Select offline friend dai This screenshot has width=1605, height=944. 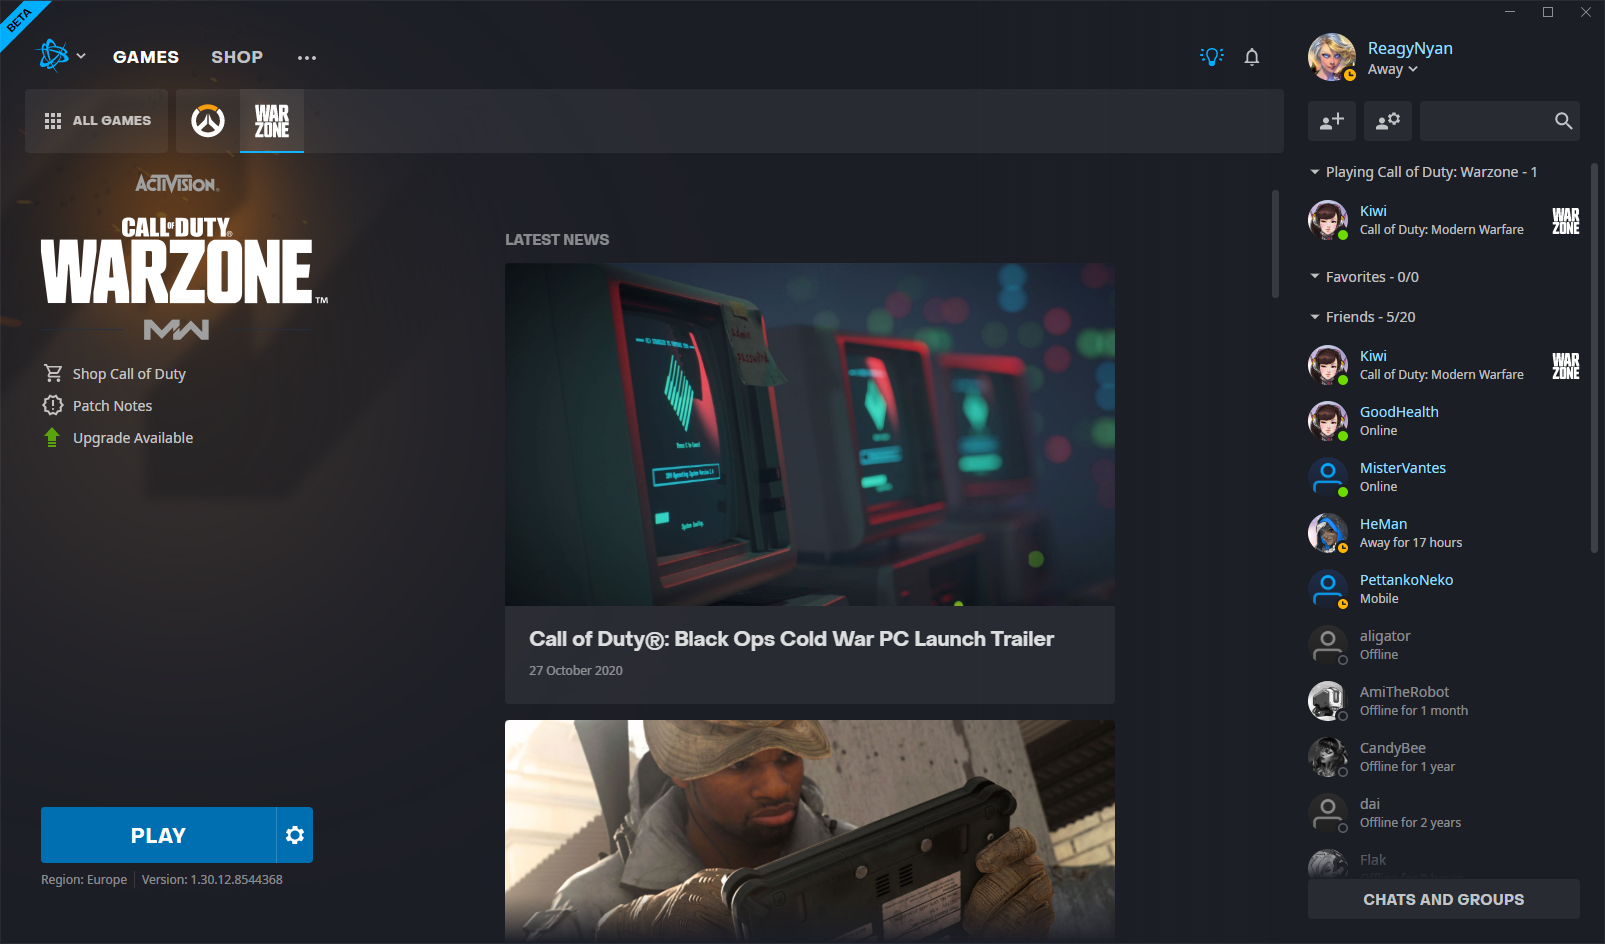tap(1444, 813)
